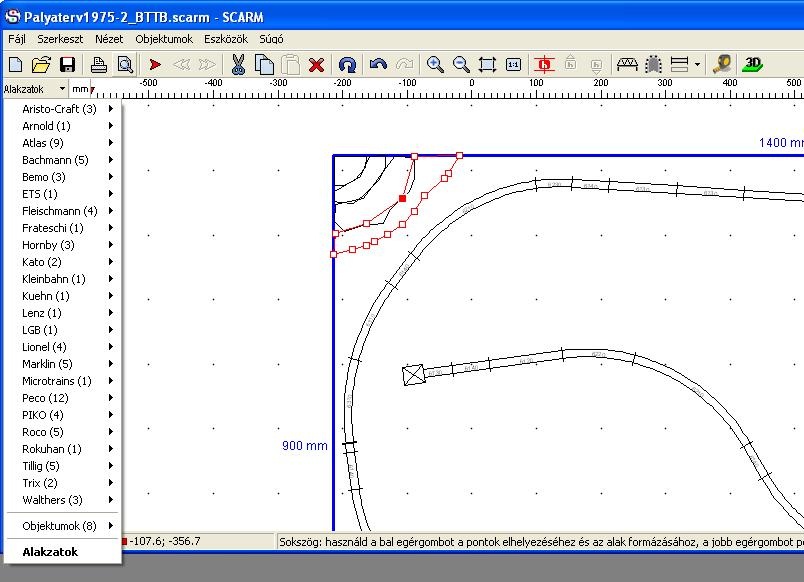Open the 3D view
This screenshot has height=582, width=804.
(753, 65)
